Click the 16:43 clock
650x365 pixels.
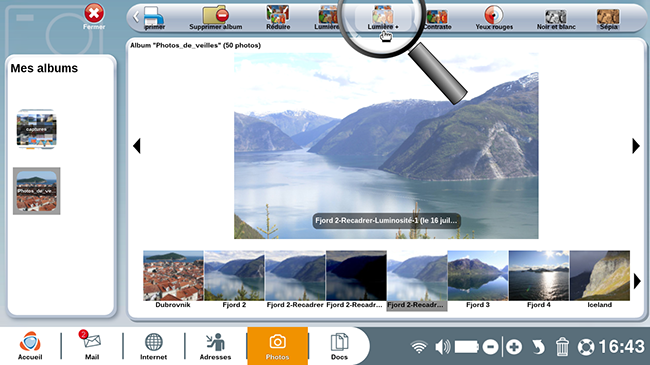click(621, 347)
